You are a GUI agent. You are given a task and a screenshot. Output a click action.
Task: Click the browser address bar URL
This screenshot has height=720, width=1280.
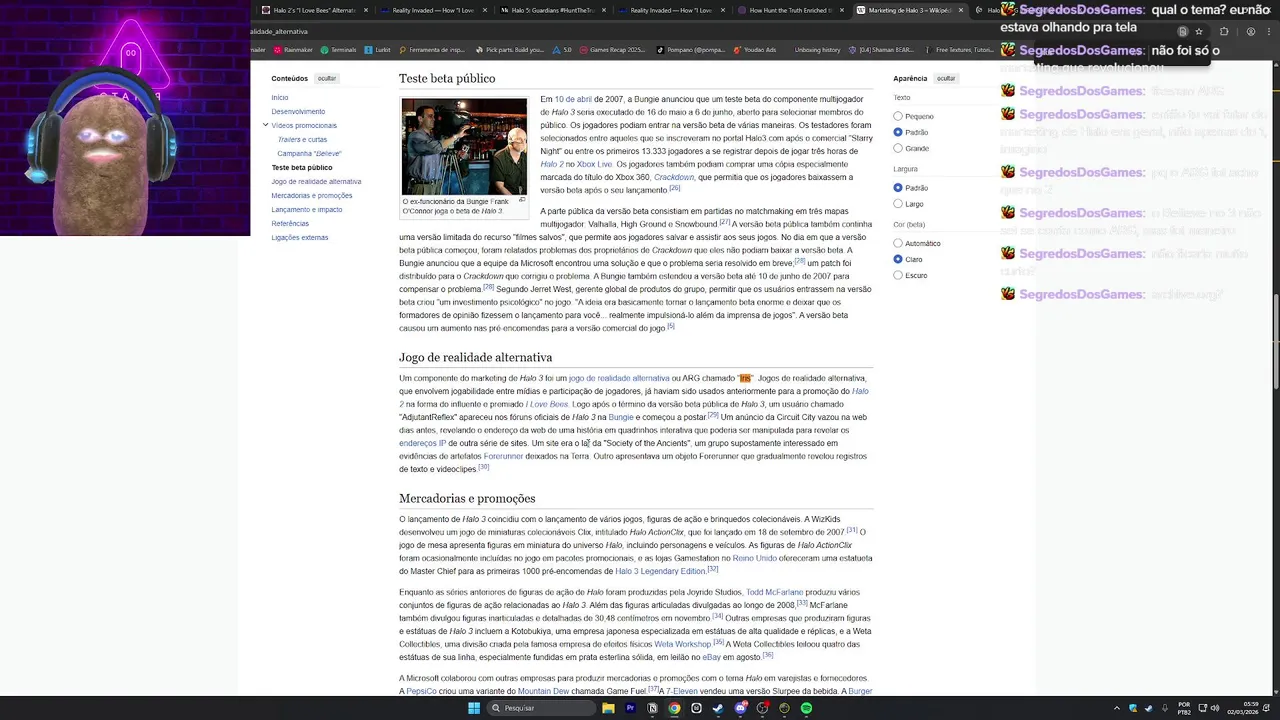[279, 31]
